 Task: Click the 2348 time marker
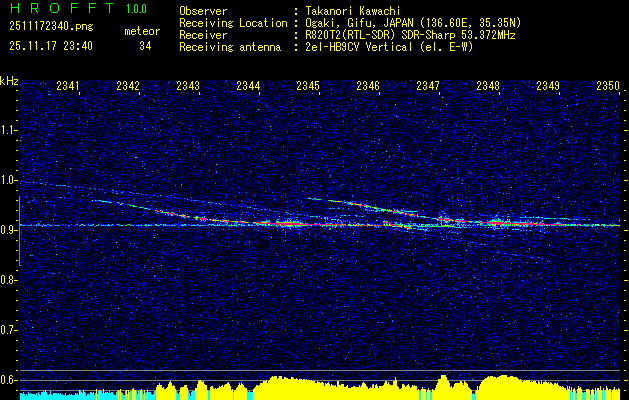click(488, 86)
